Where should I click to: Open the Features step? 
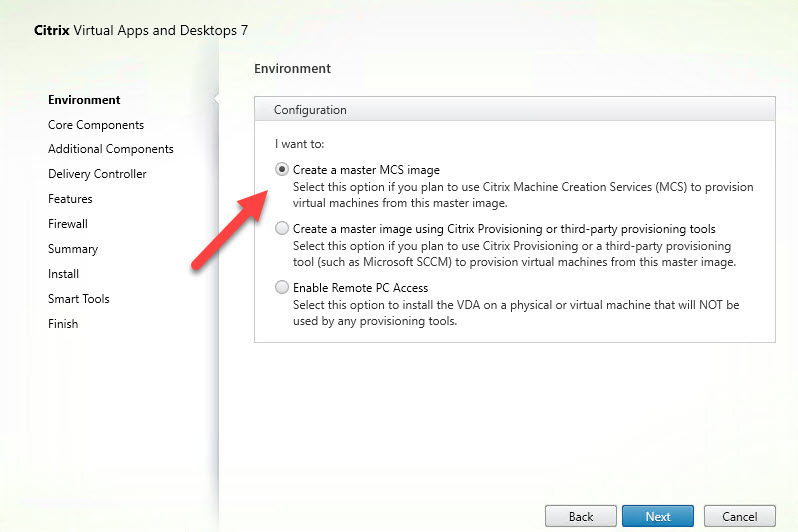point(70,199)
